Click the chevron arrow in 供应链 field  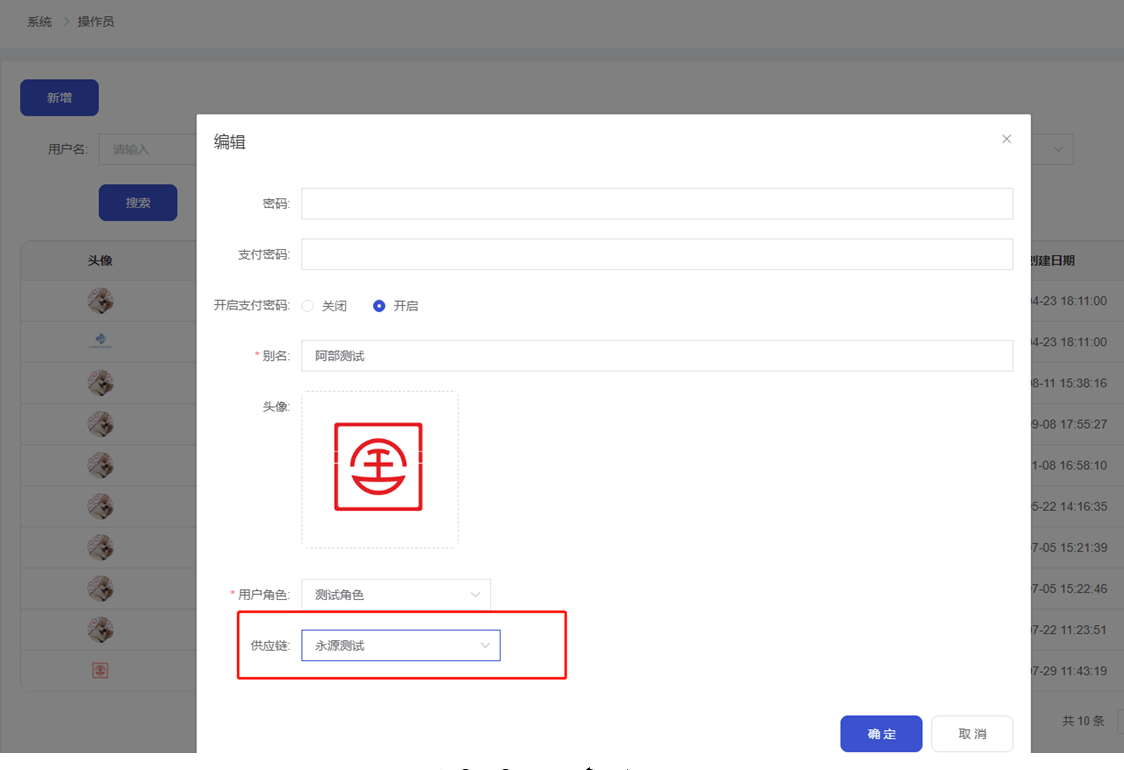pyautogui.click(x=485, y=646)
